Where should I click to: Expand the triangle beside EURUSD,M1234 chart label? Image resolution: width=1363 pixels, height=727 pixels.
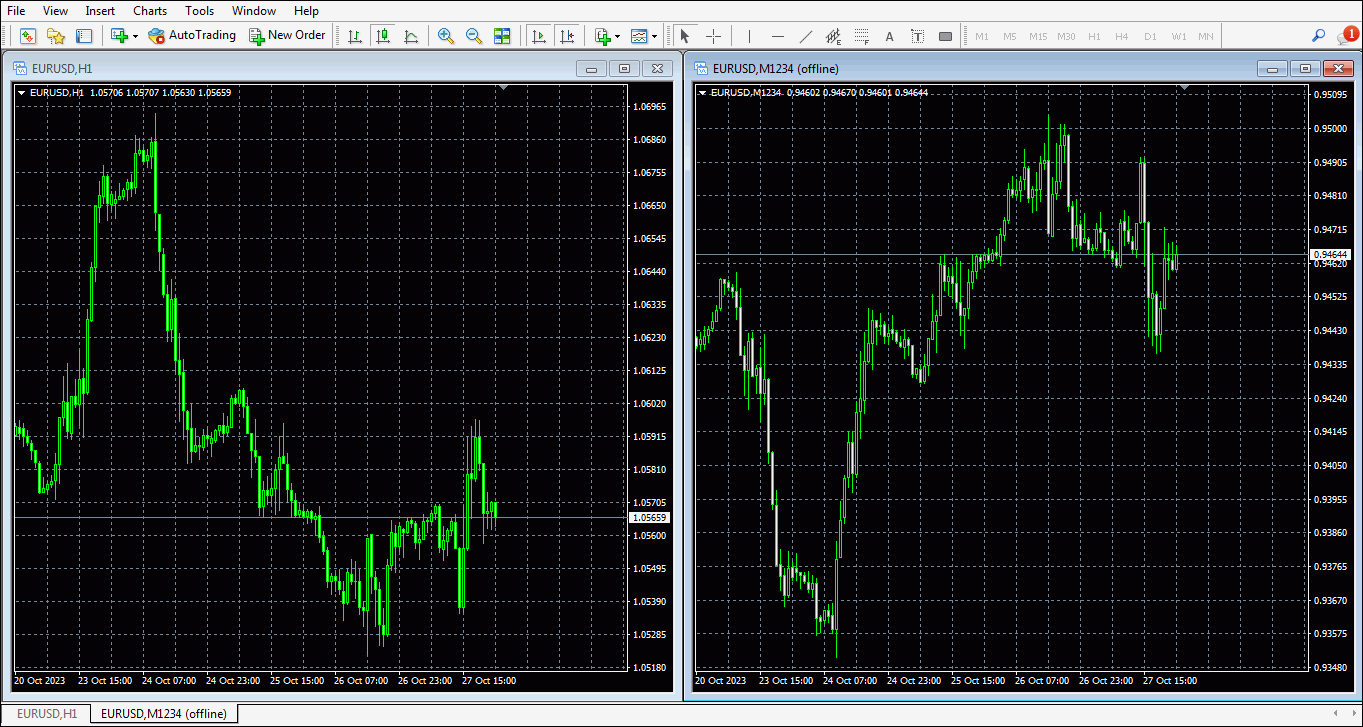702,93
